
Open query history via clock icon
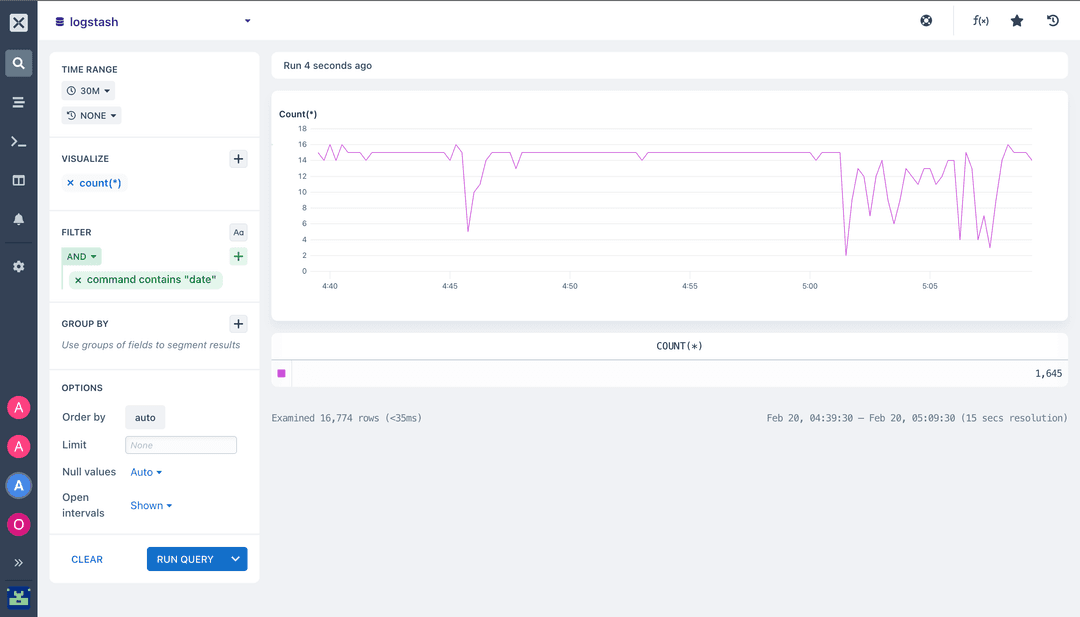(1052, 20)
